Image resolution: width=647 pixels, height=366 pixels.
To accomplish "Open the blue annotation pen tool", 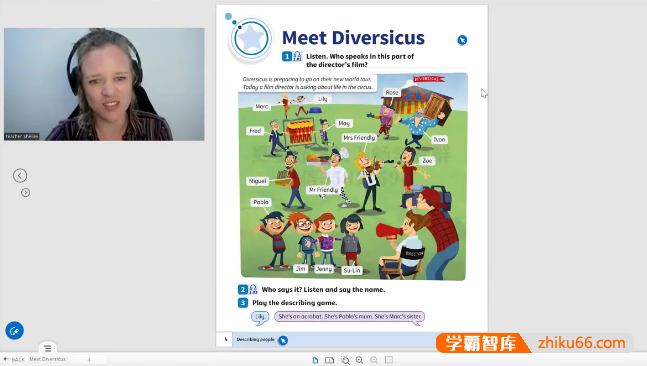I will [x=14, y=331].
